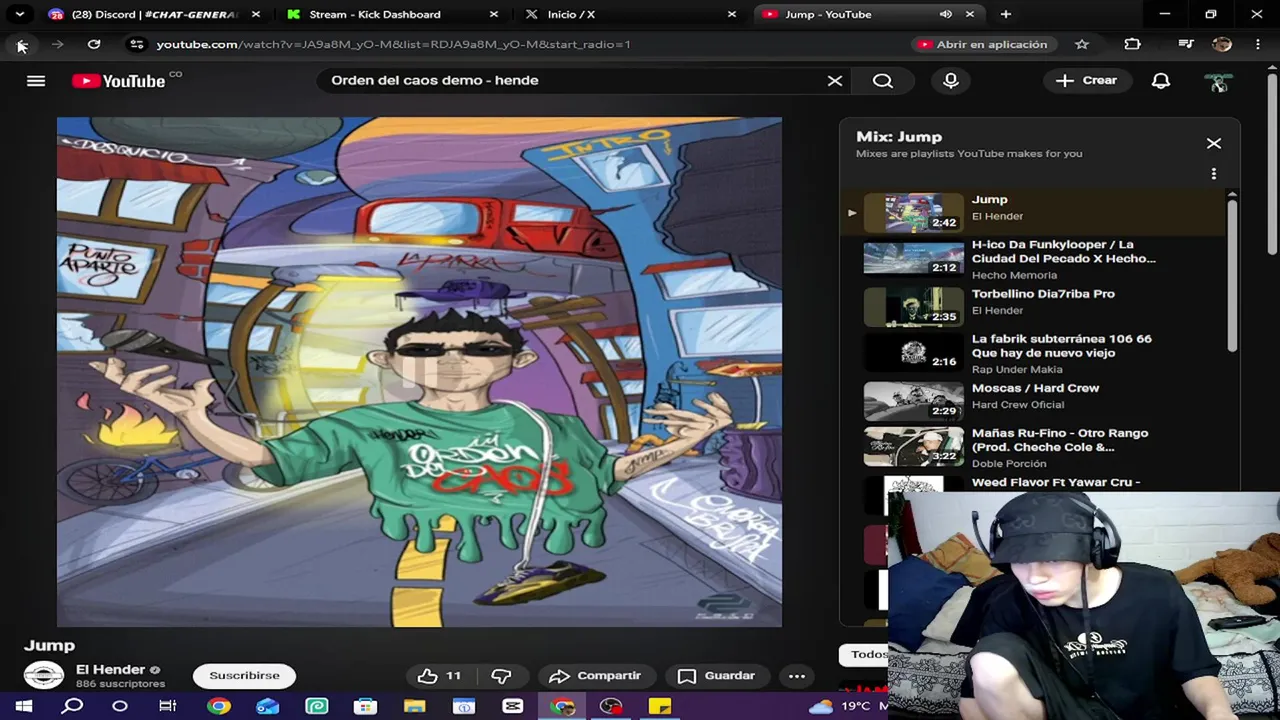
Task: Open File Explorer from the taskbar
Action: pos(414,706)
